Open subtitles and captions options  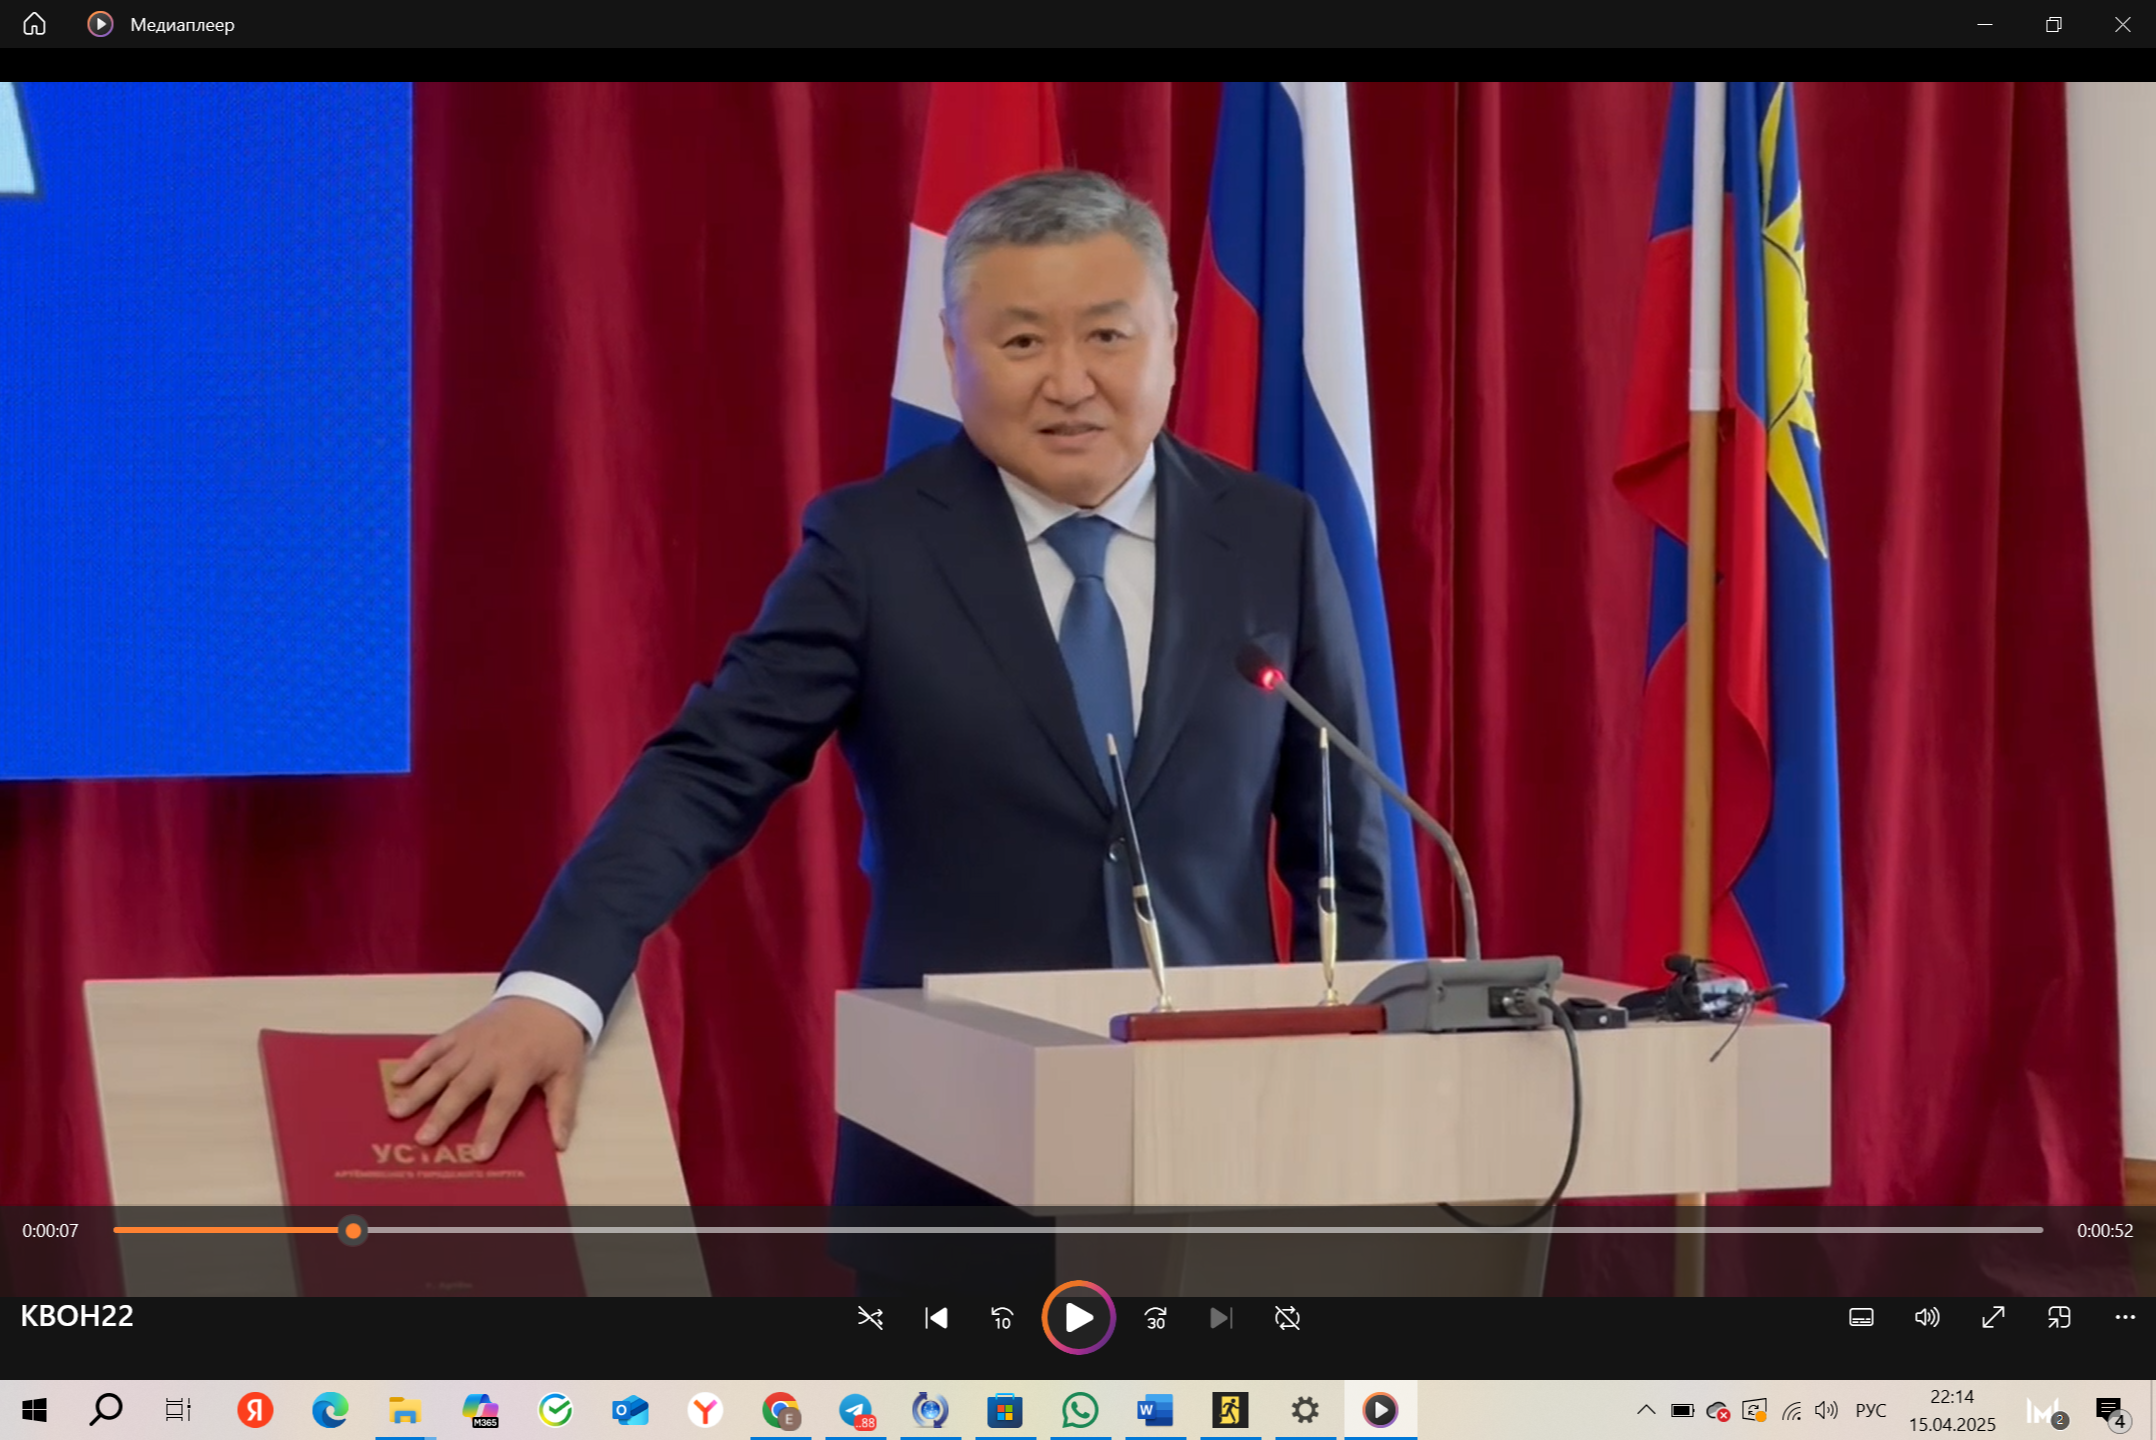(x=1861, y=1317)
